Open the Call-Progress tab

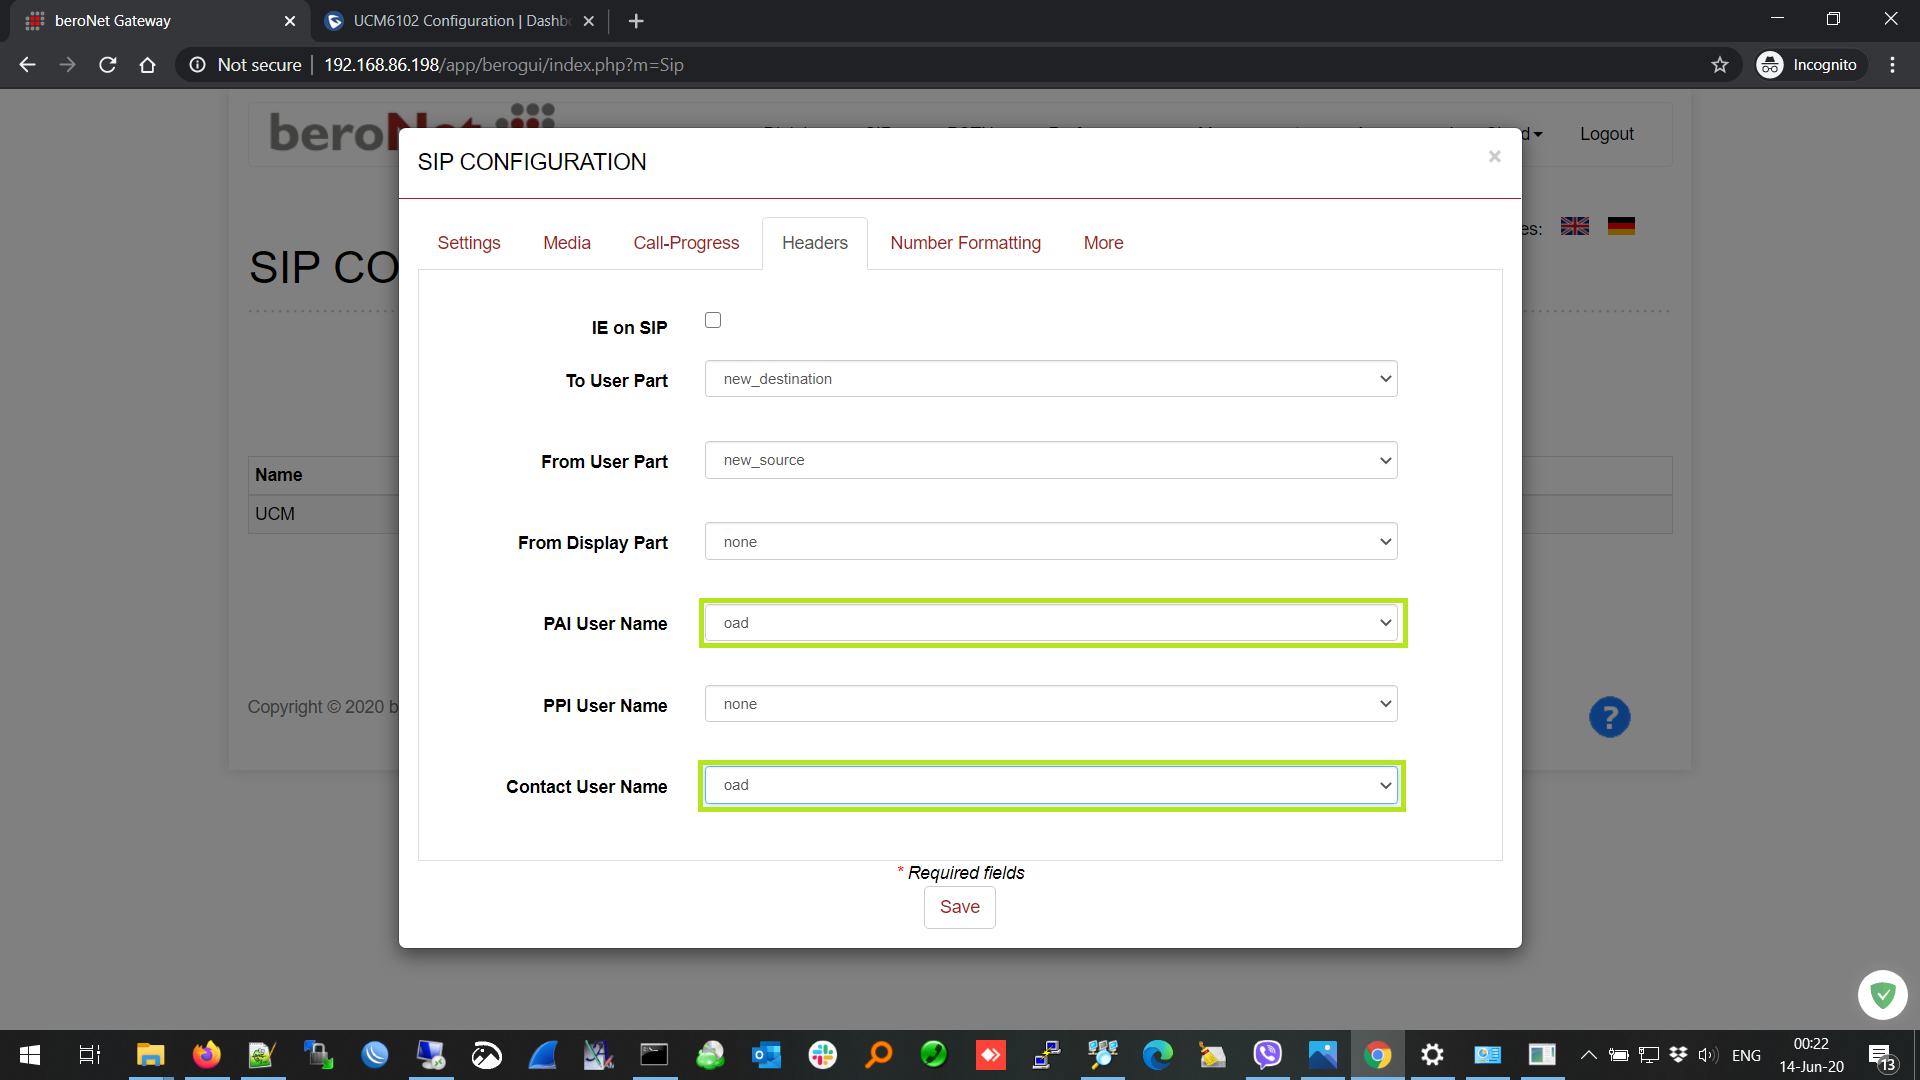coord(686,243)
